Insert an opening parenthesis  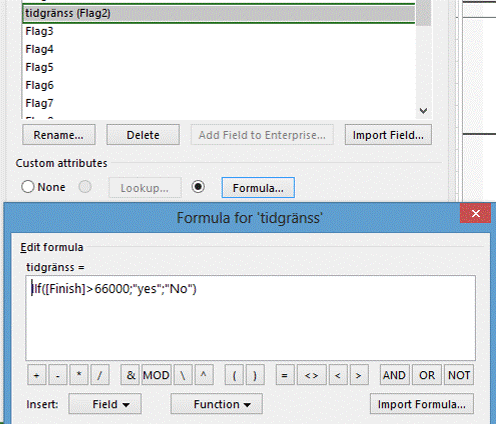pyautogui.click(x=234, y=375)
